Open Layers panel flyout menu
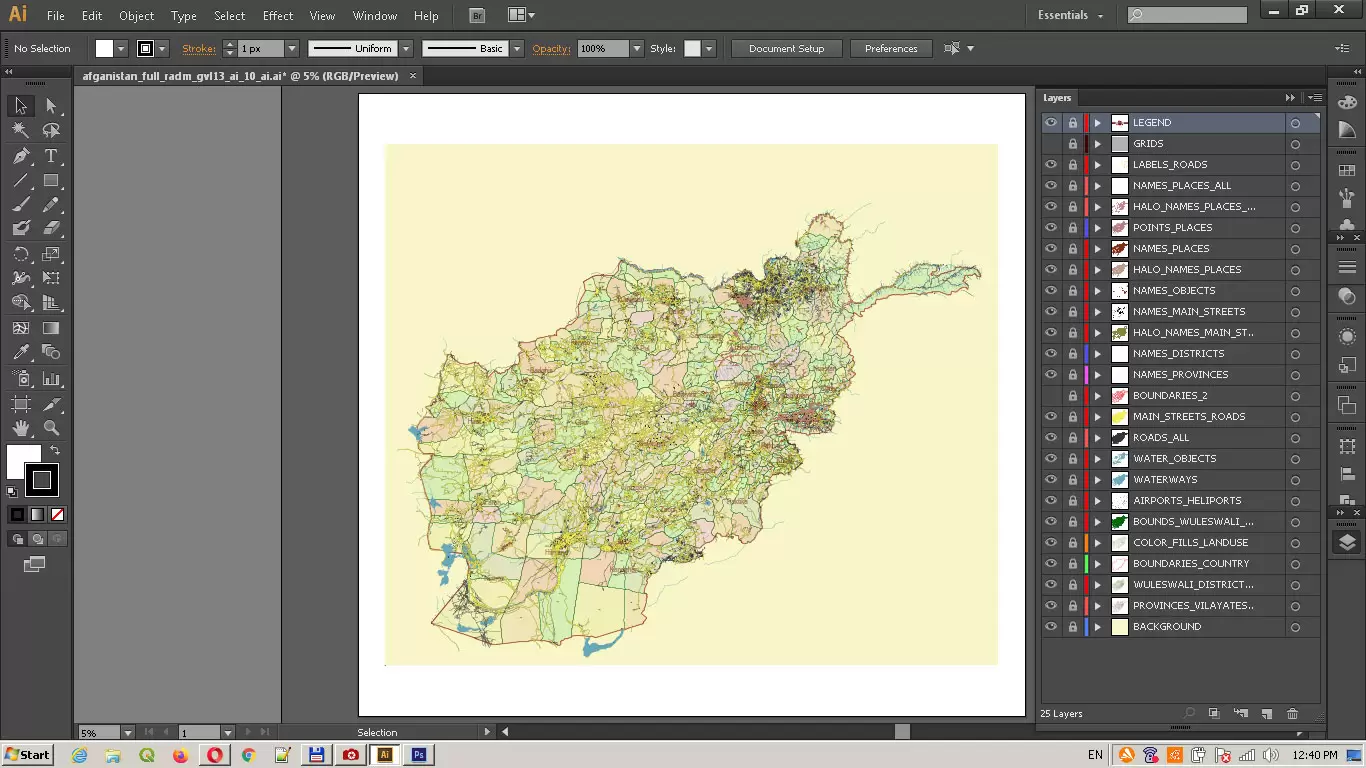This screenshot has width=1366, height=768. click(1315, 98)
